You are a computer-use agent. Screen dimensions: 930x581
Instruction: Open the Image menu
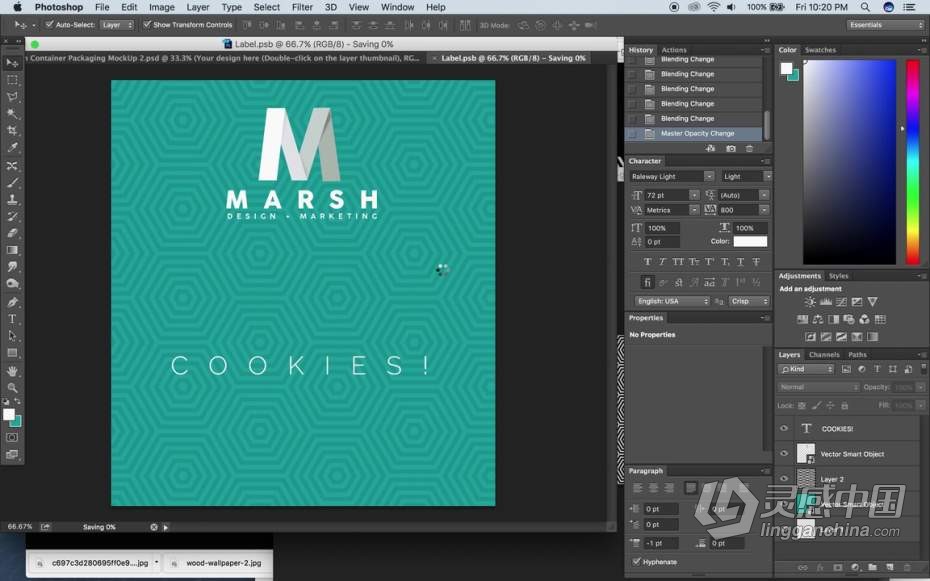click(161, 7)
